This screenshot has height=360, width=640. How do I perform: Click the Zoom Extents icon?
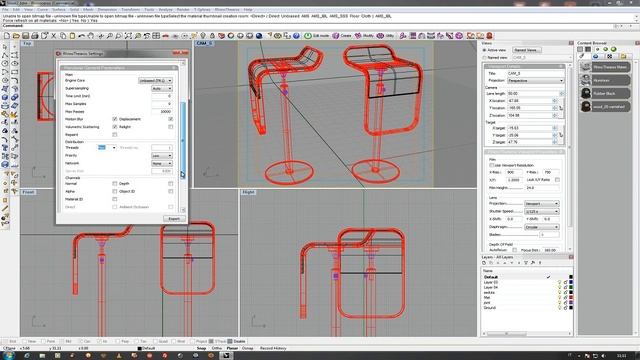[128, 36]
